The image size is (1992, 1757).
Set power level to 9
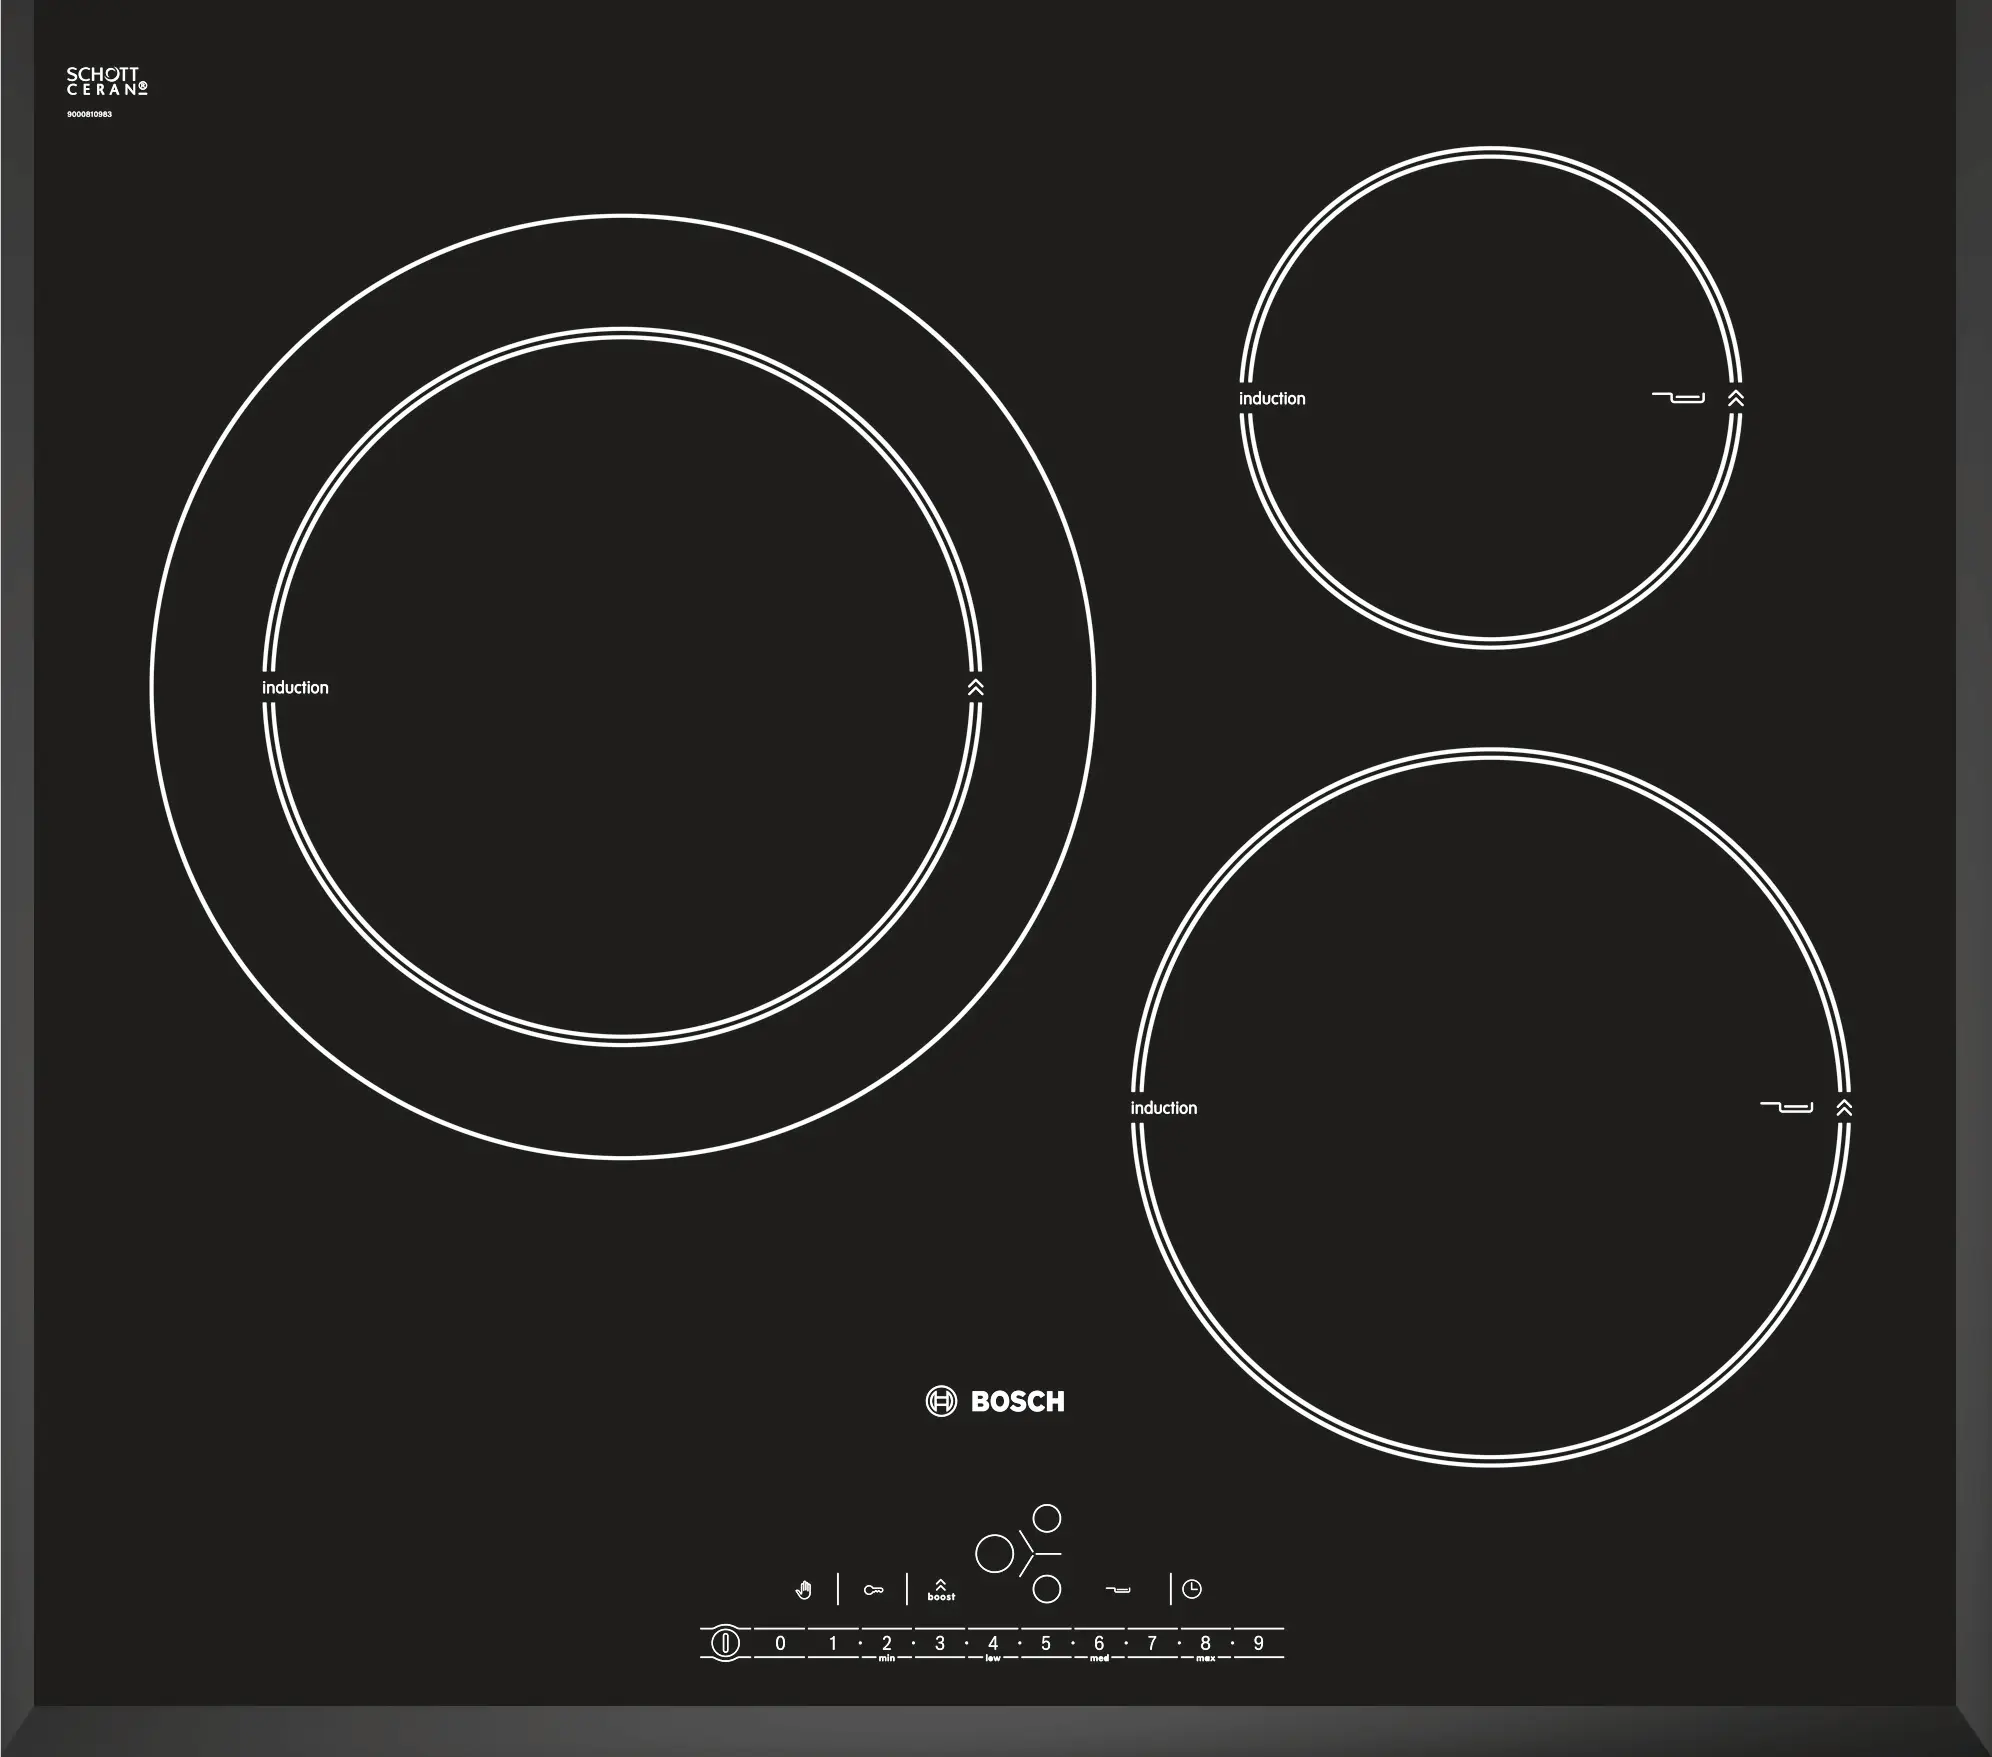coord(1258,1642)
